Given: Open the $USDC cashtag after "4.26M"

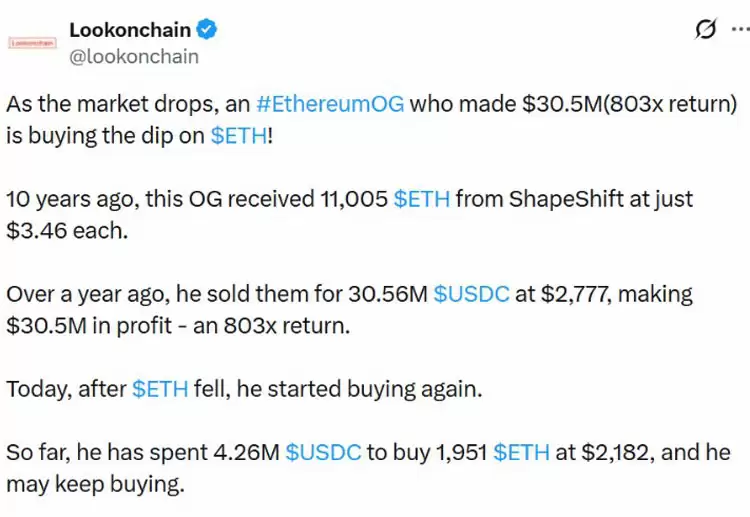Looking at the screenshot, I should pos(323,452).
